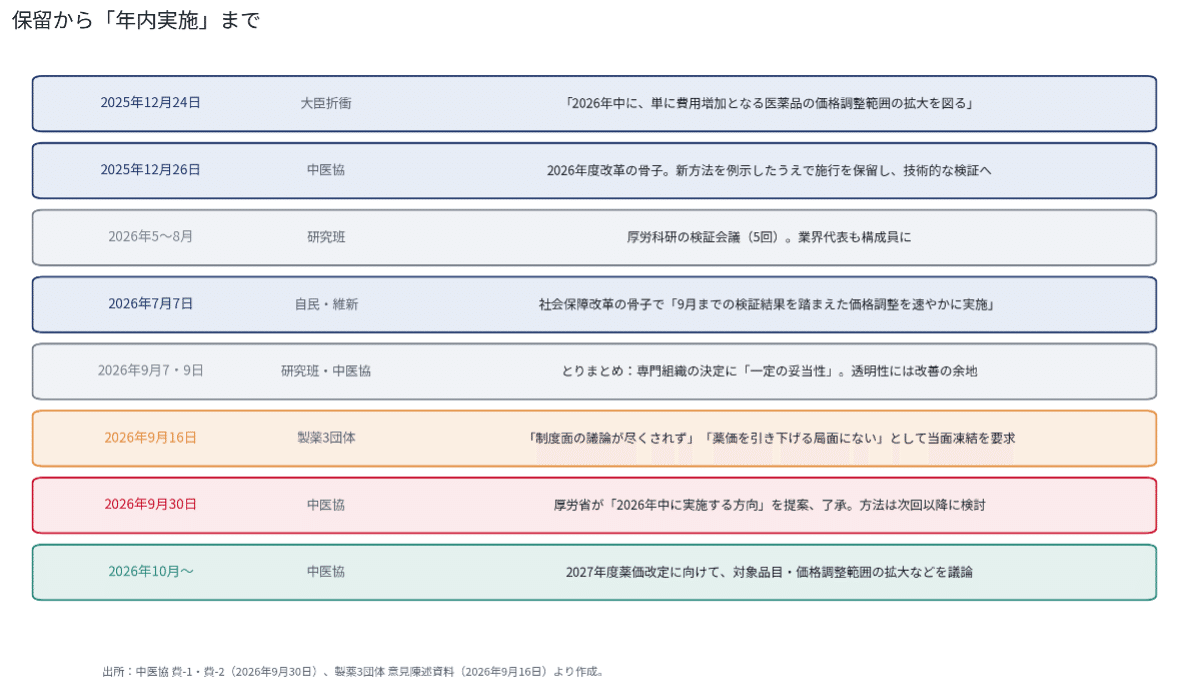Click the 研究班 label in 2026年5〜8月 row
Viewport: 1191px width, 691px height.
pyautogui.click(x=326, y=237)
